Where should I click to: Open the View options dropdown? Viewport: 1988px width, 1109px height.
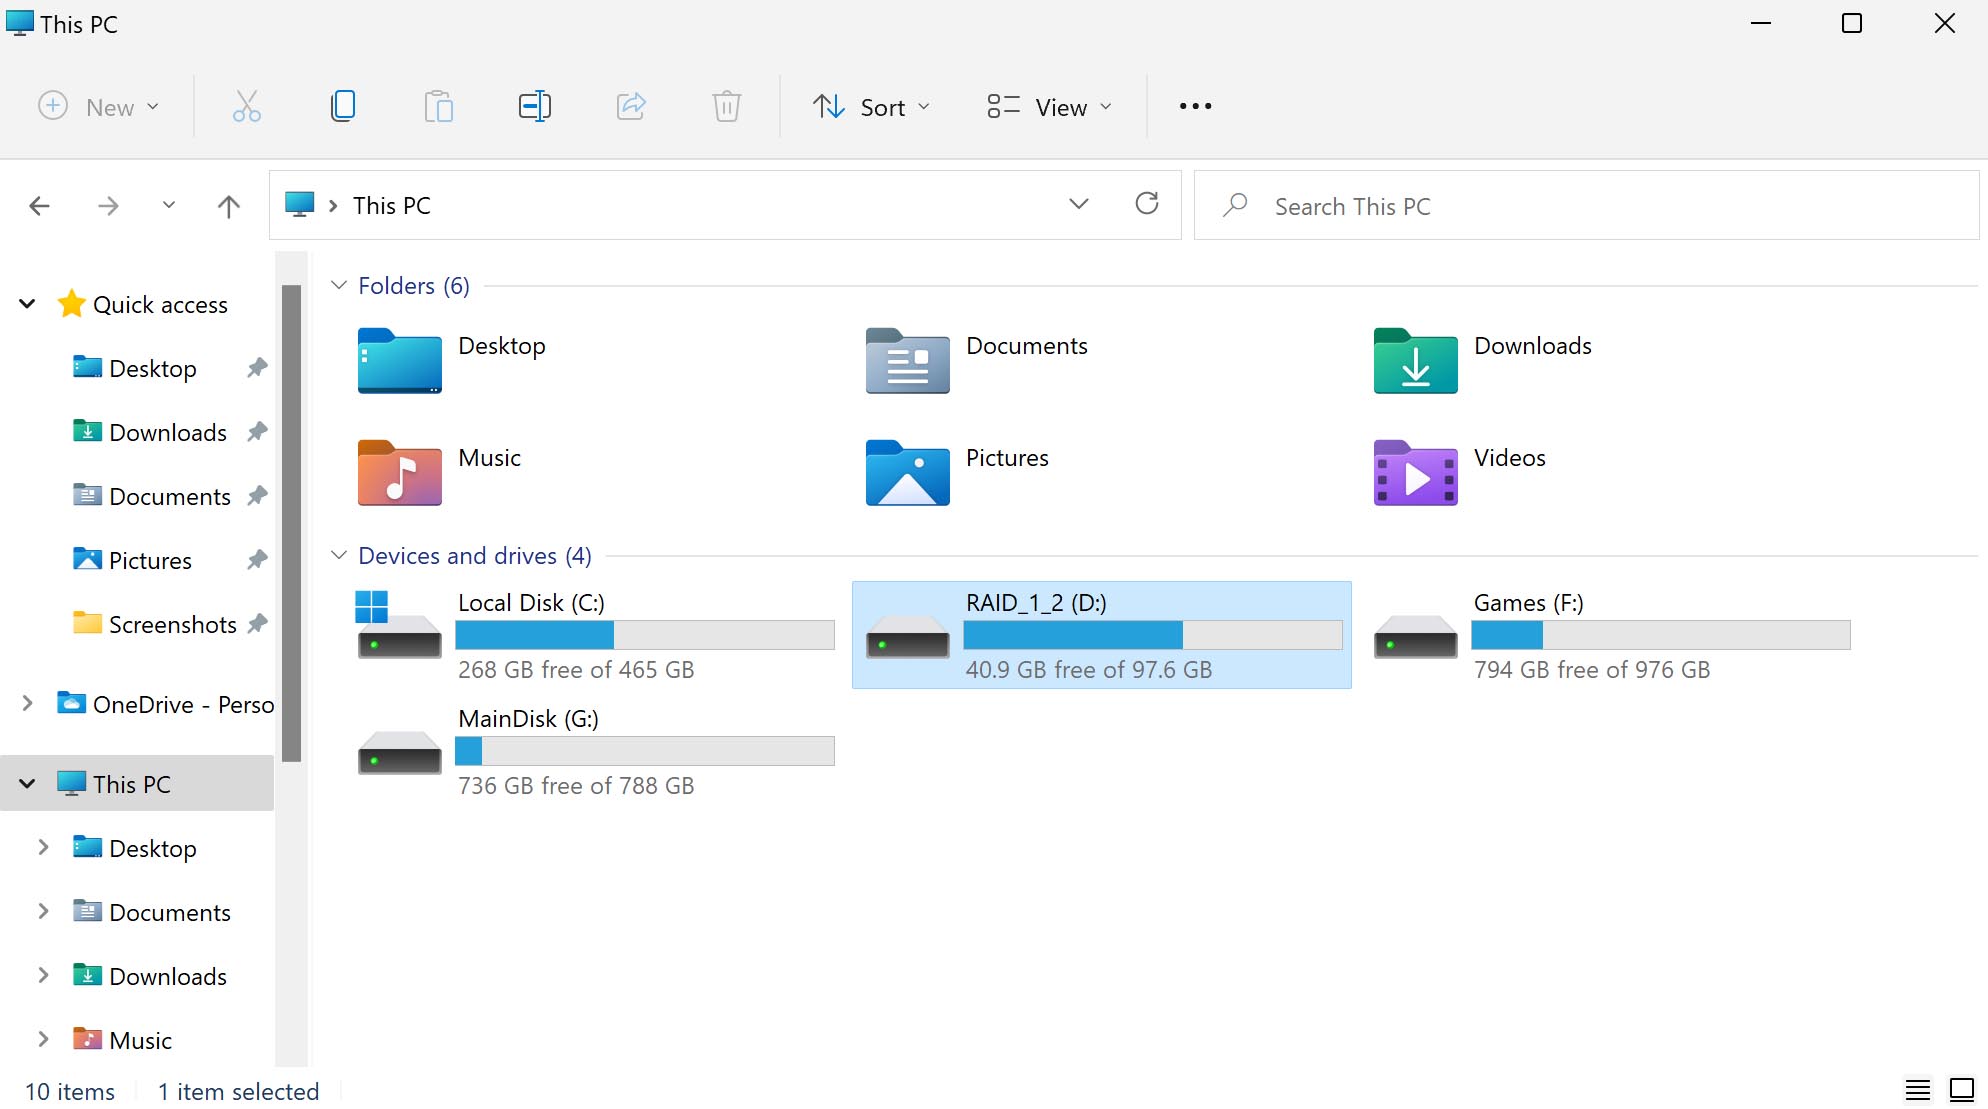[x=1051, y=105]
